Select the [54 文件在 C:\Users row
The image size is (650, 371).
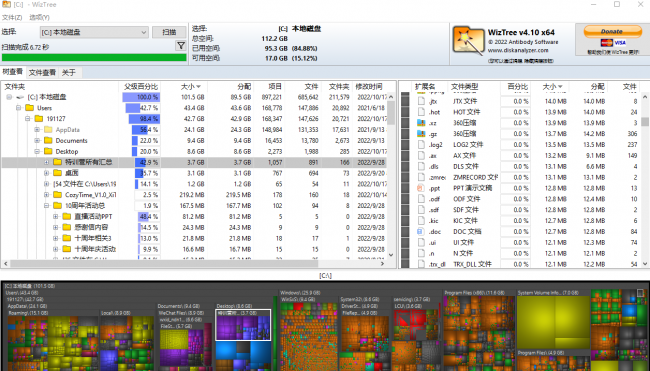click(x=195, y=184)
